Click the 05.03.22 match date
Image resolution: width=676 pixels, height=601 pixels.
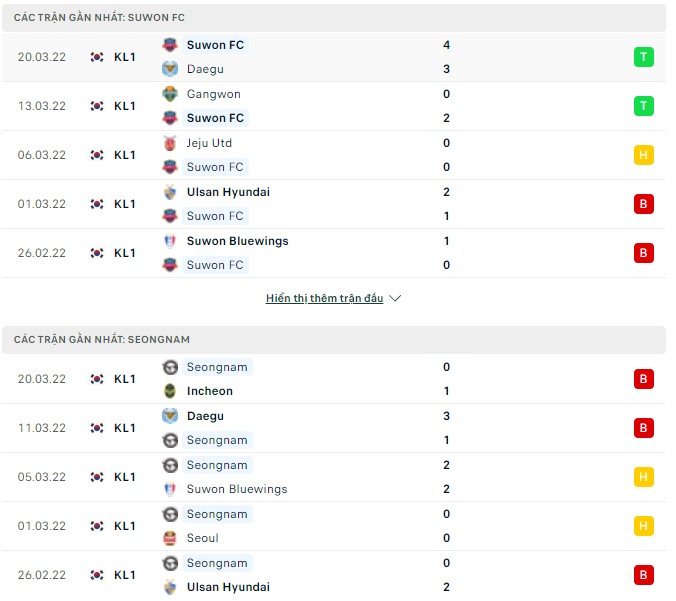coord(42,477)
